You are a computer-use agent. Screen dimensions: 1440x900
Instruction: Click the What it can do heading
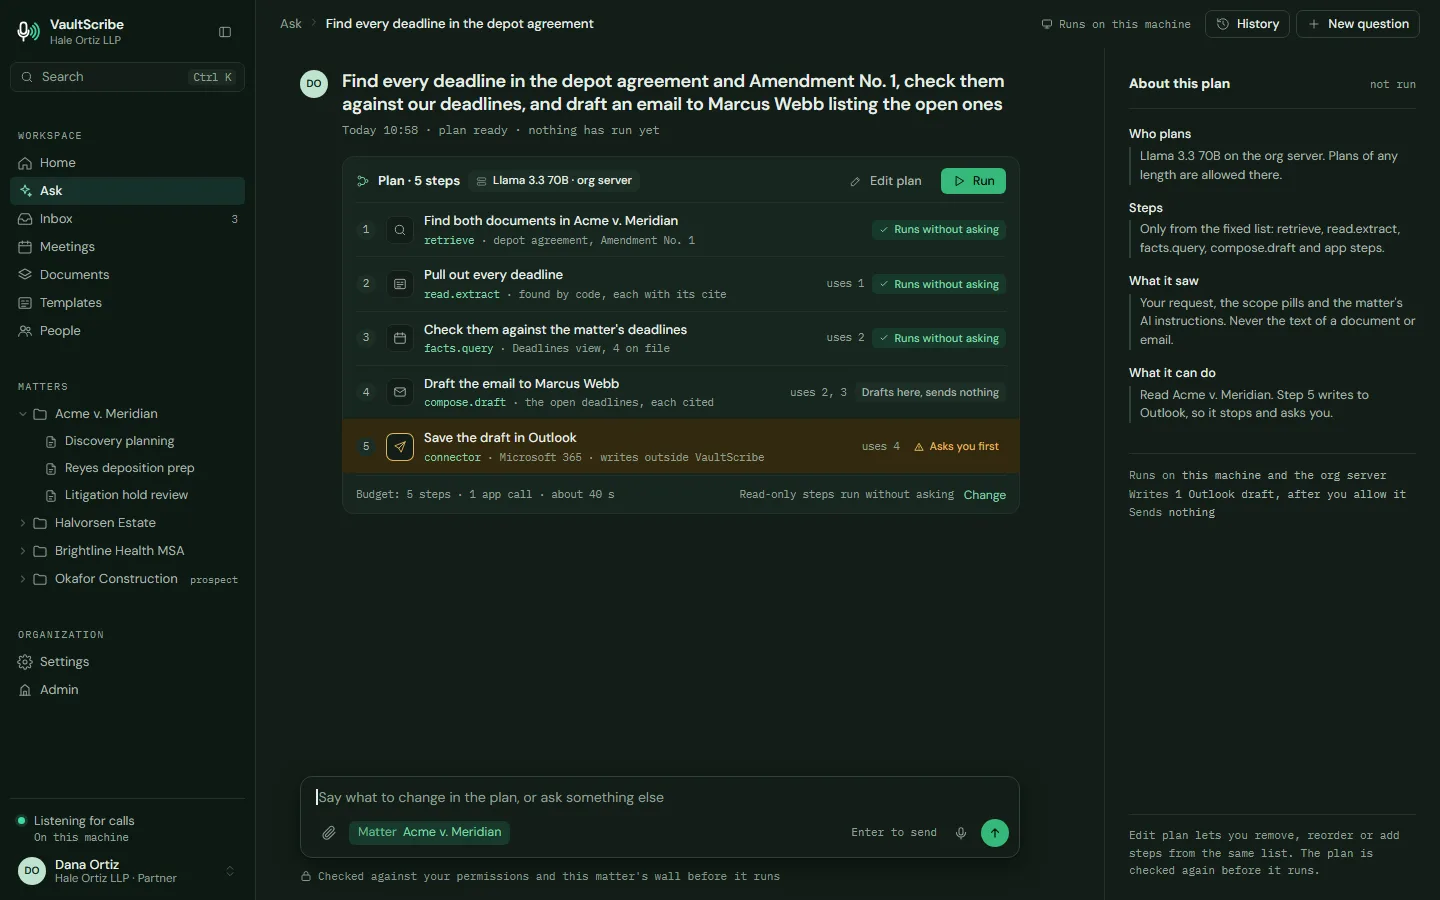pos(1172,373)
